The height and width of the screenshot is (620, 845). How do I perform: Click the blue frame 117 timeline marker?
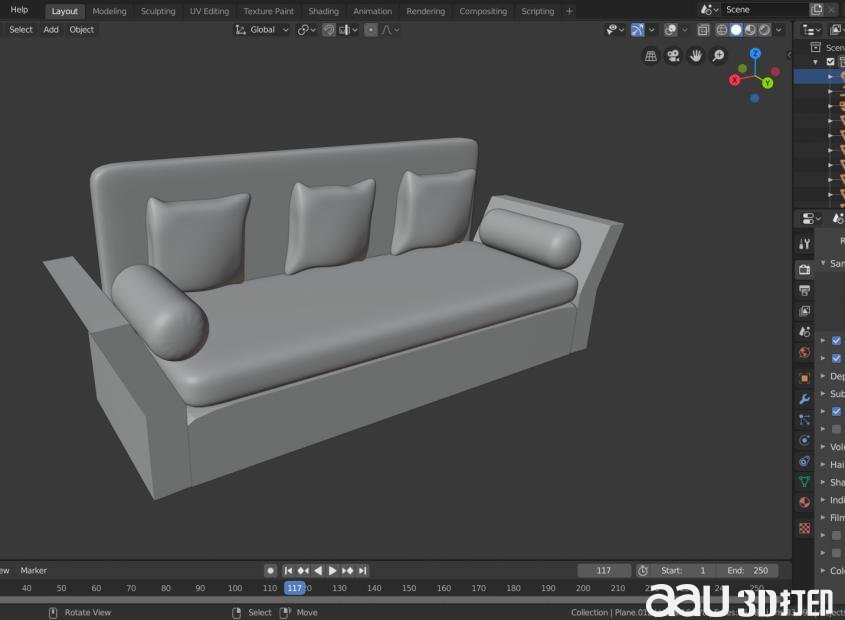point(294,588)
